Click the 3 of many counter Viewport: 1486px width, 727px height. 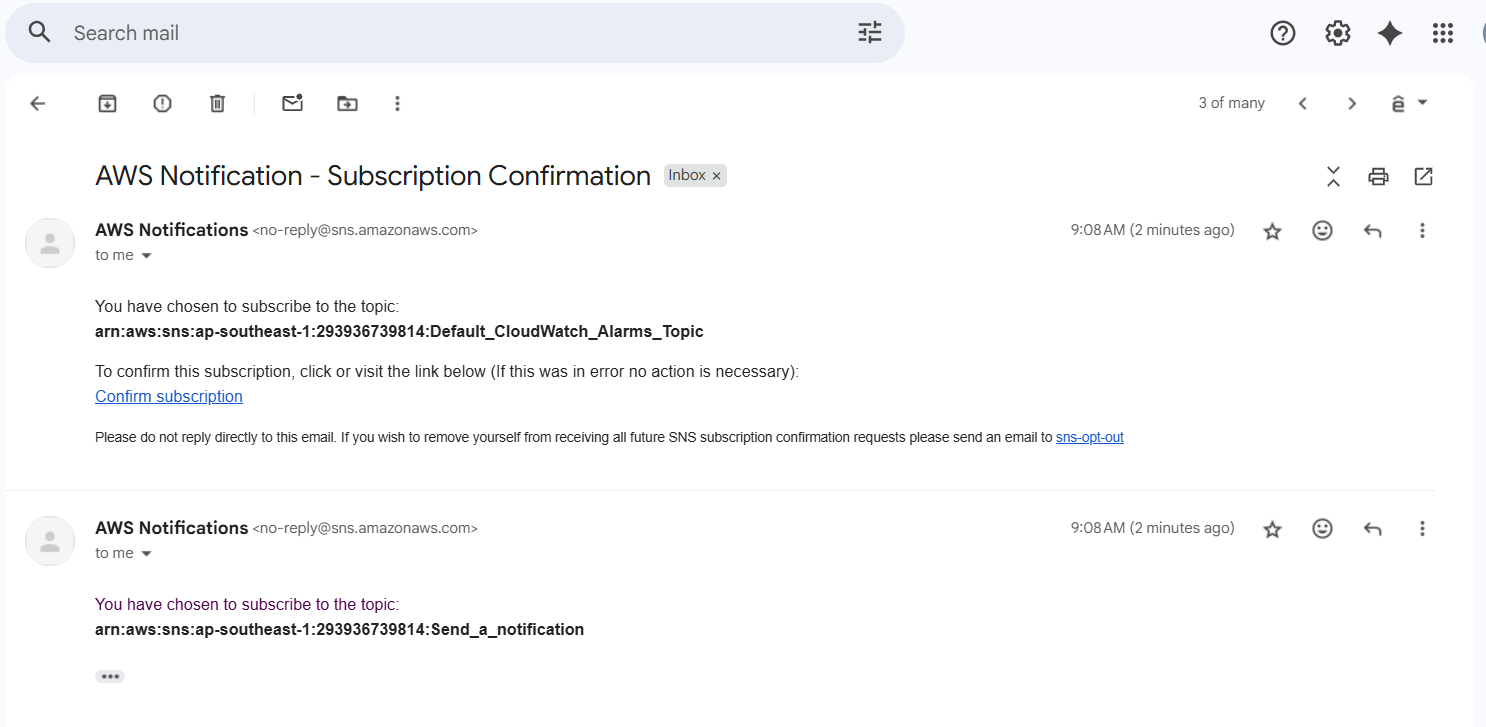tap(1231, 103)
